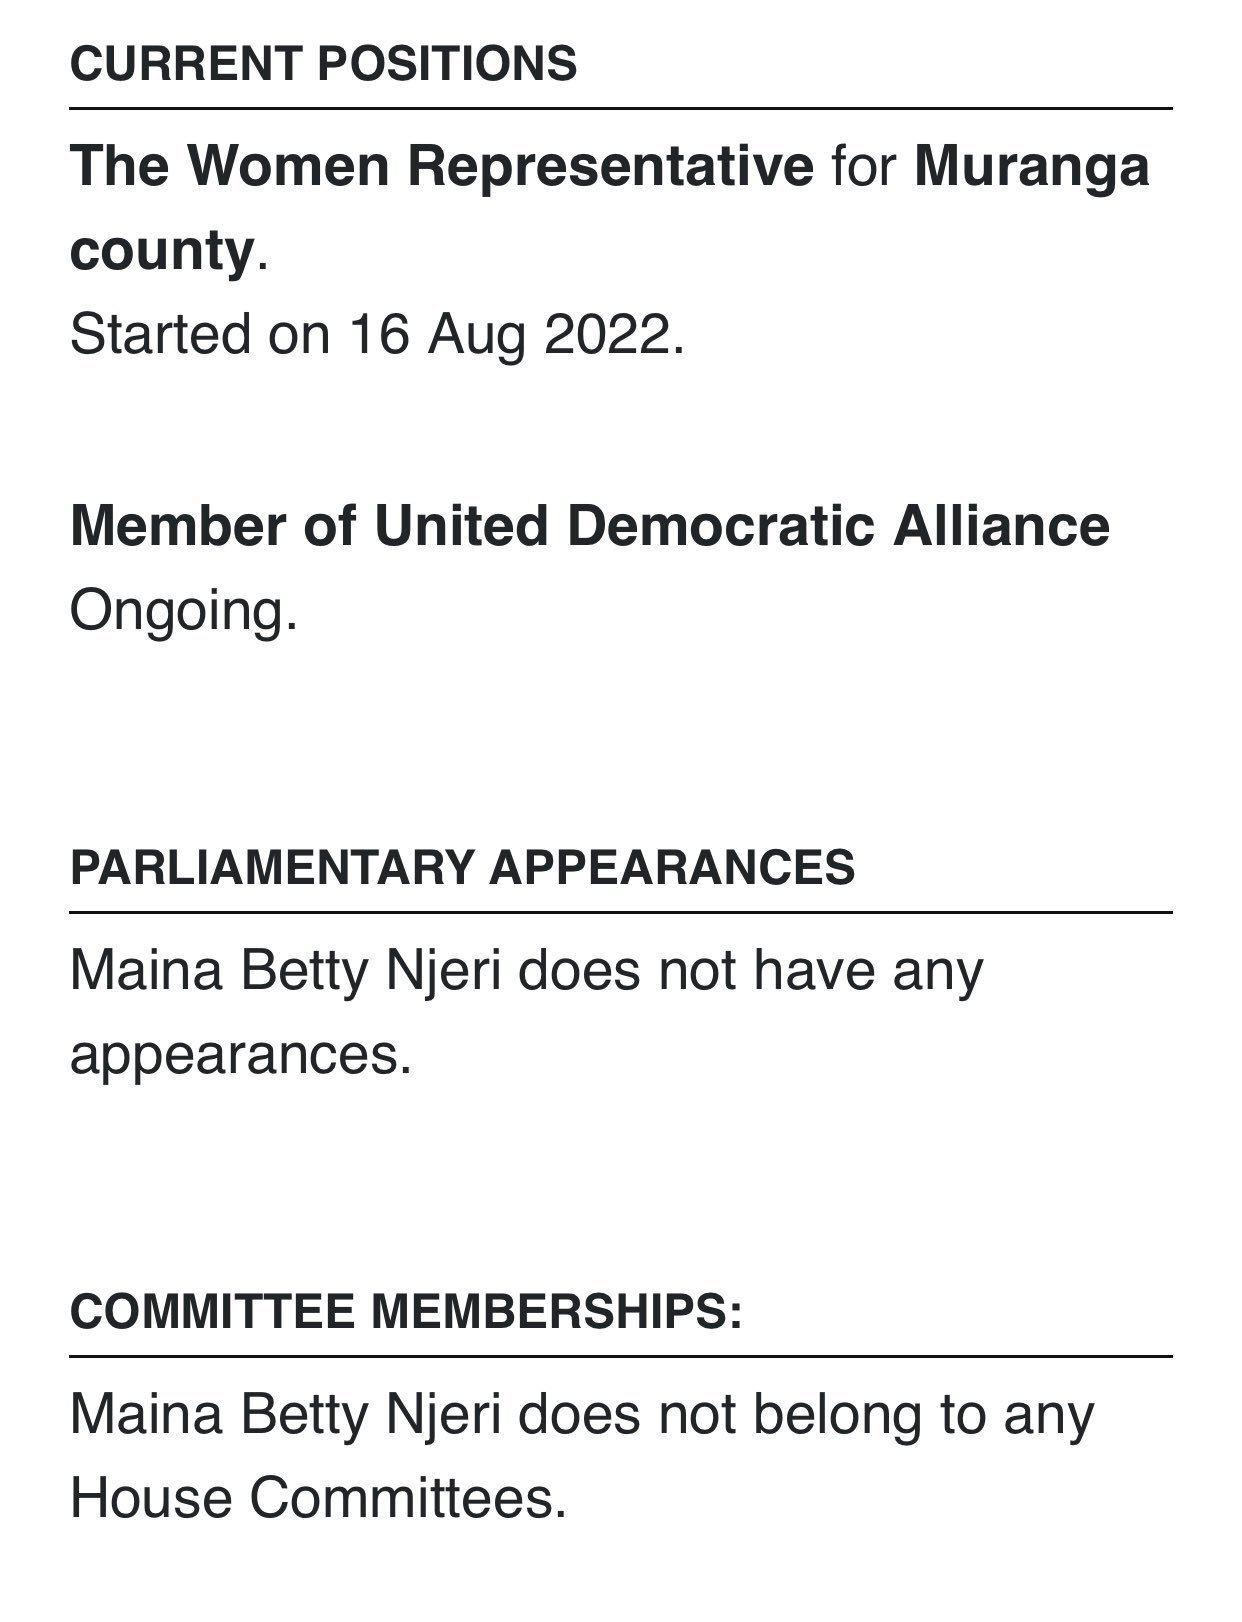
Task: Open the United Democratic Alliance link
Action: point(741,526)
